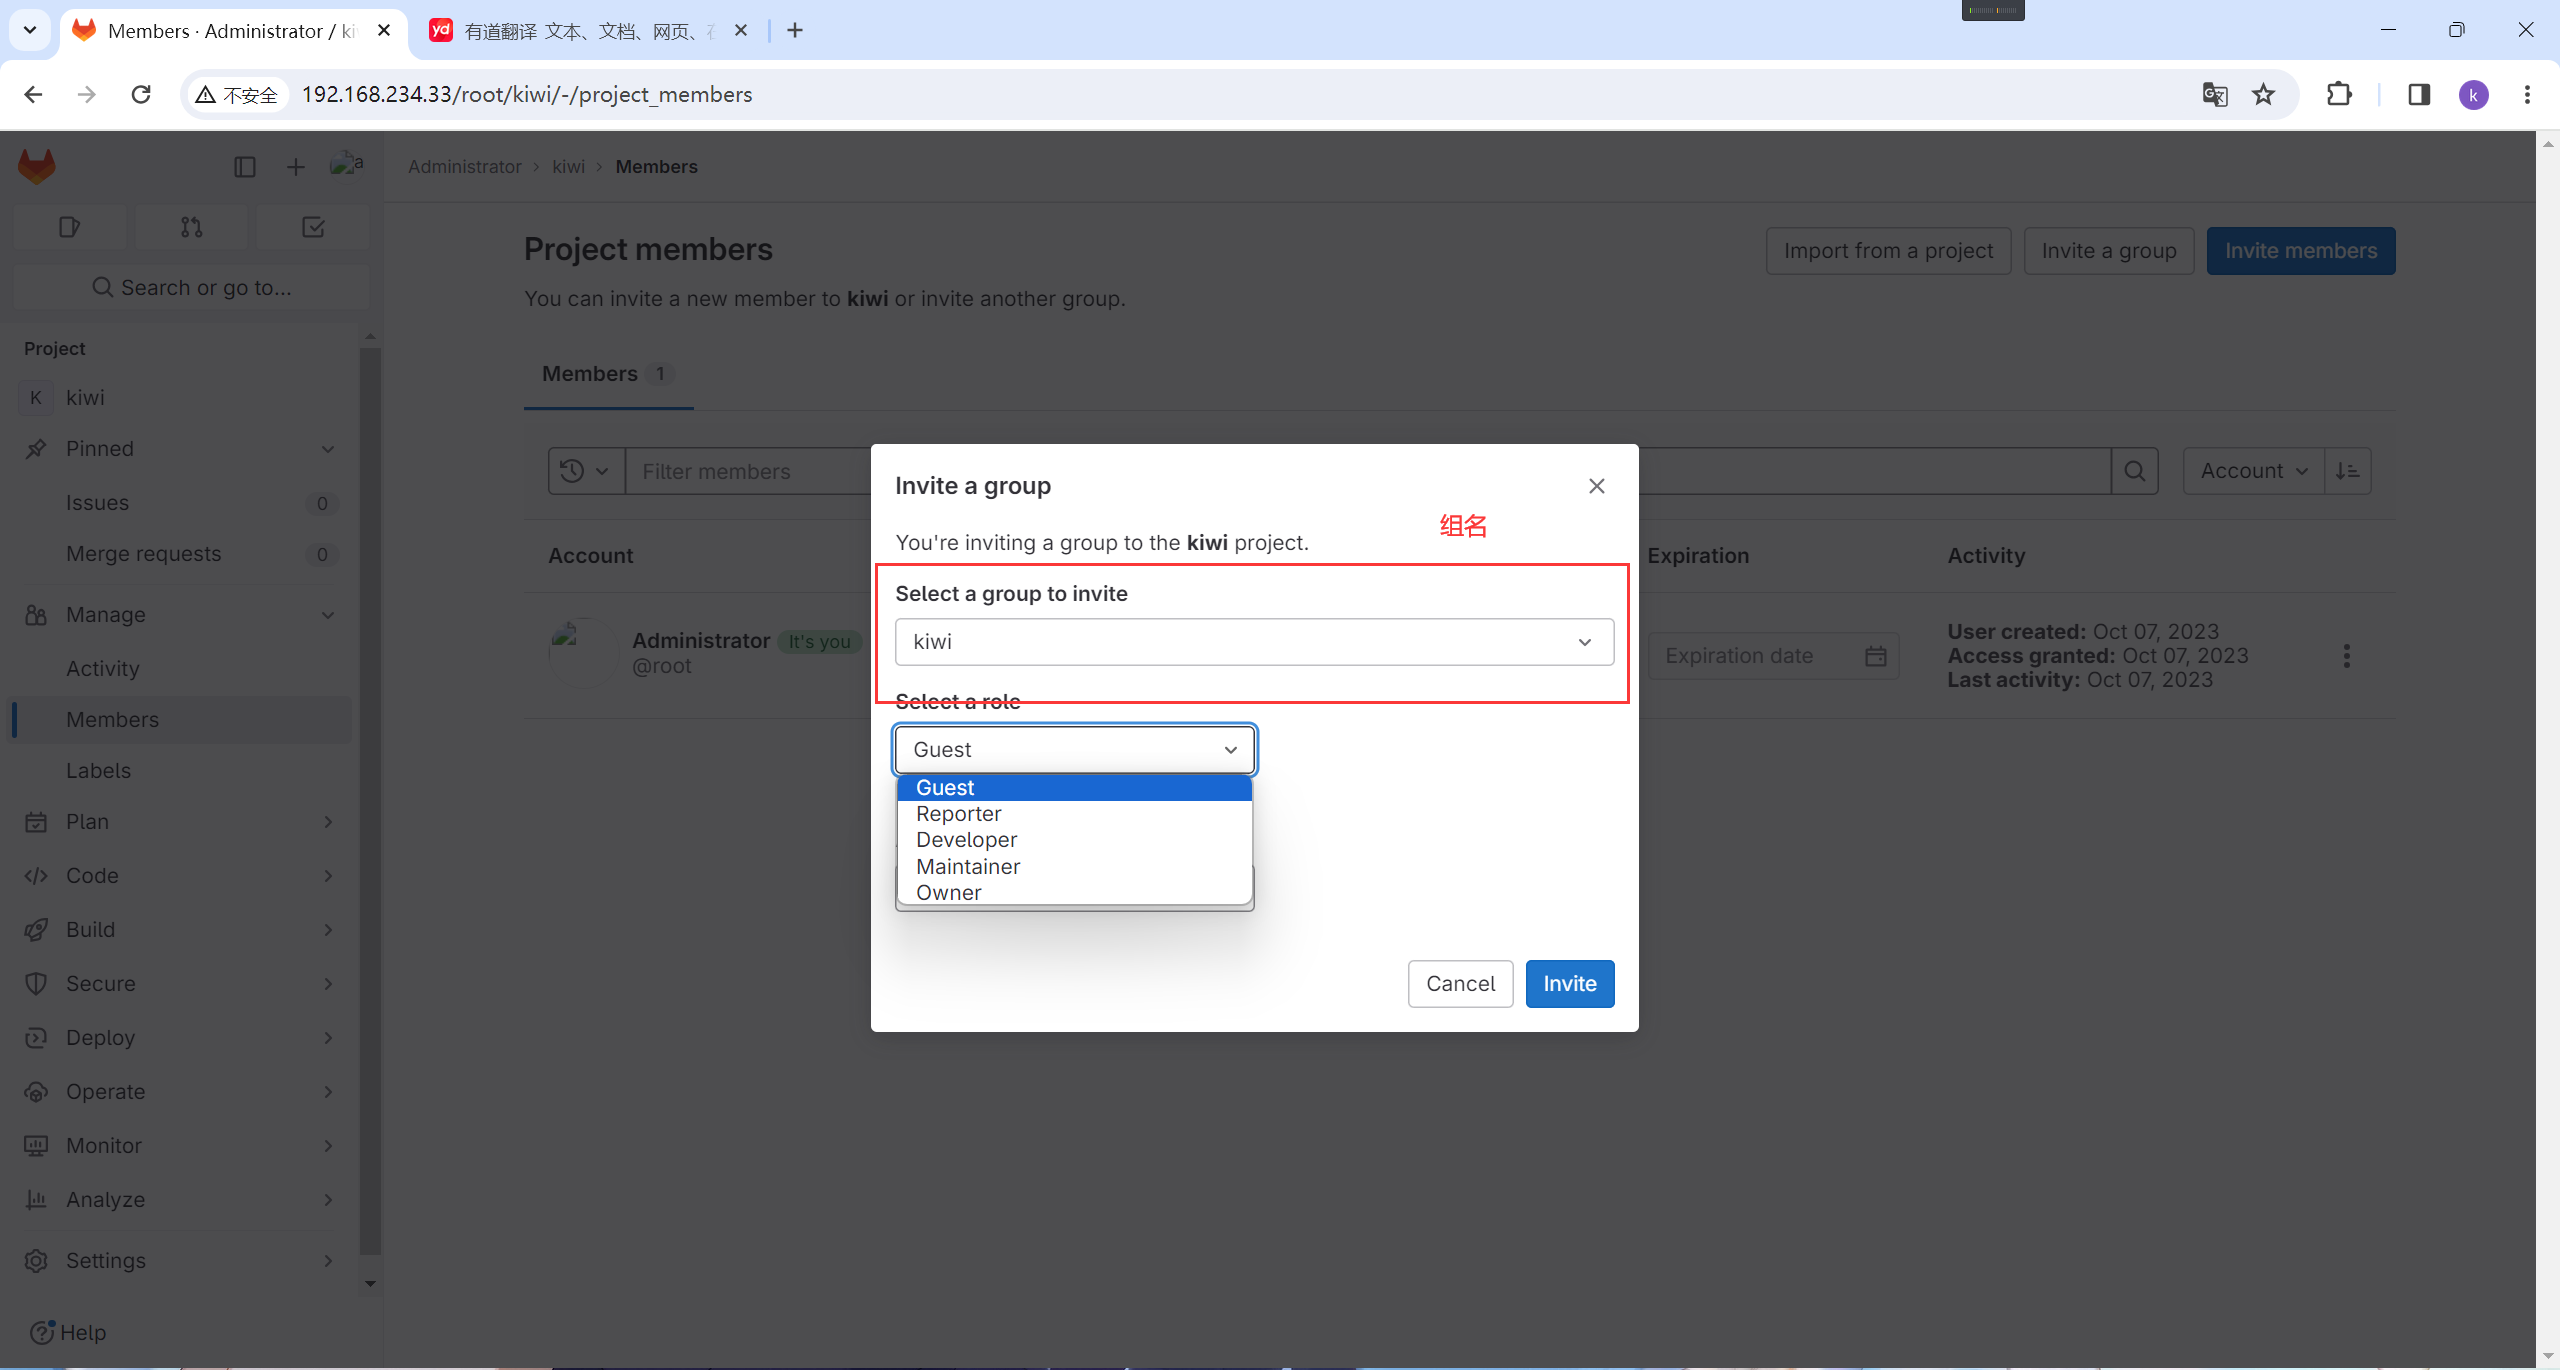Click the create new plus icon
The height and width of the screenshot is (1370, 2560).
(x=295, y=167)
